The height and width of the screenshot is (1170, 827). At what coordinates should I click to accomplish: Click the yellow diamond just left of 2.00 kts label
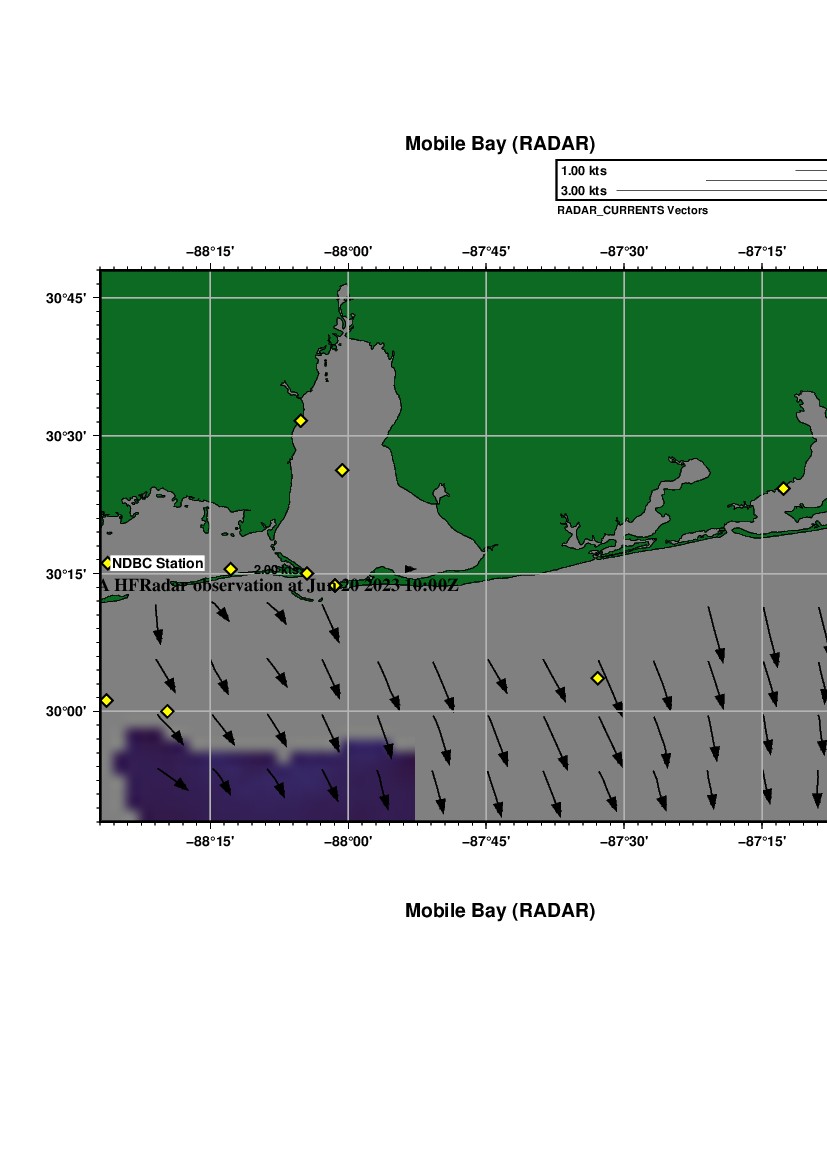click(230, 569)
